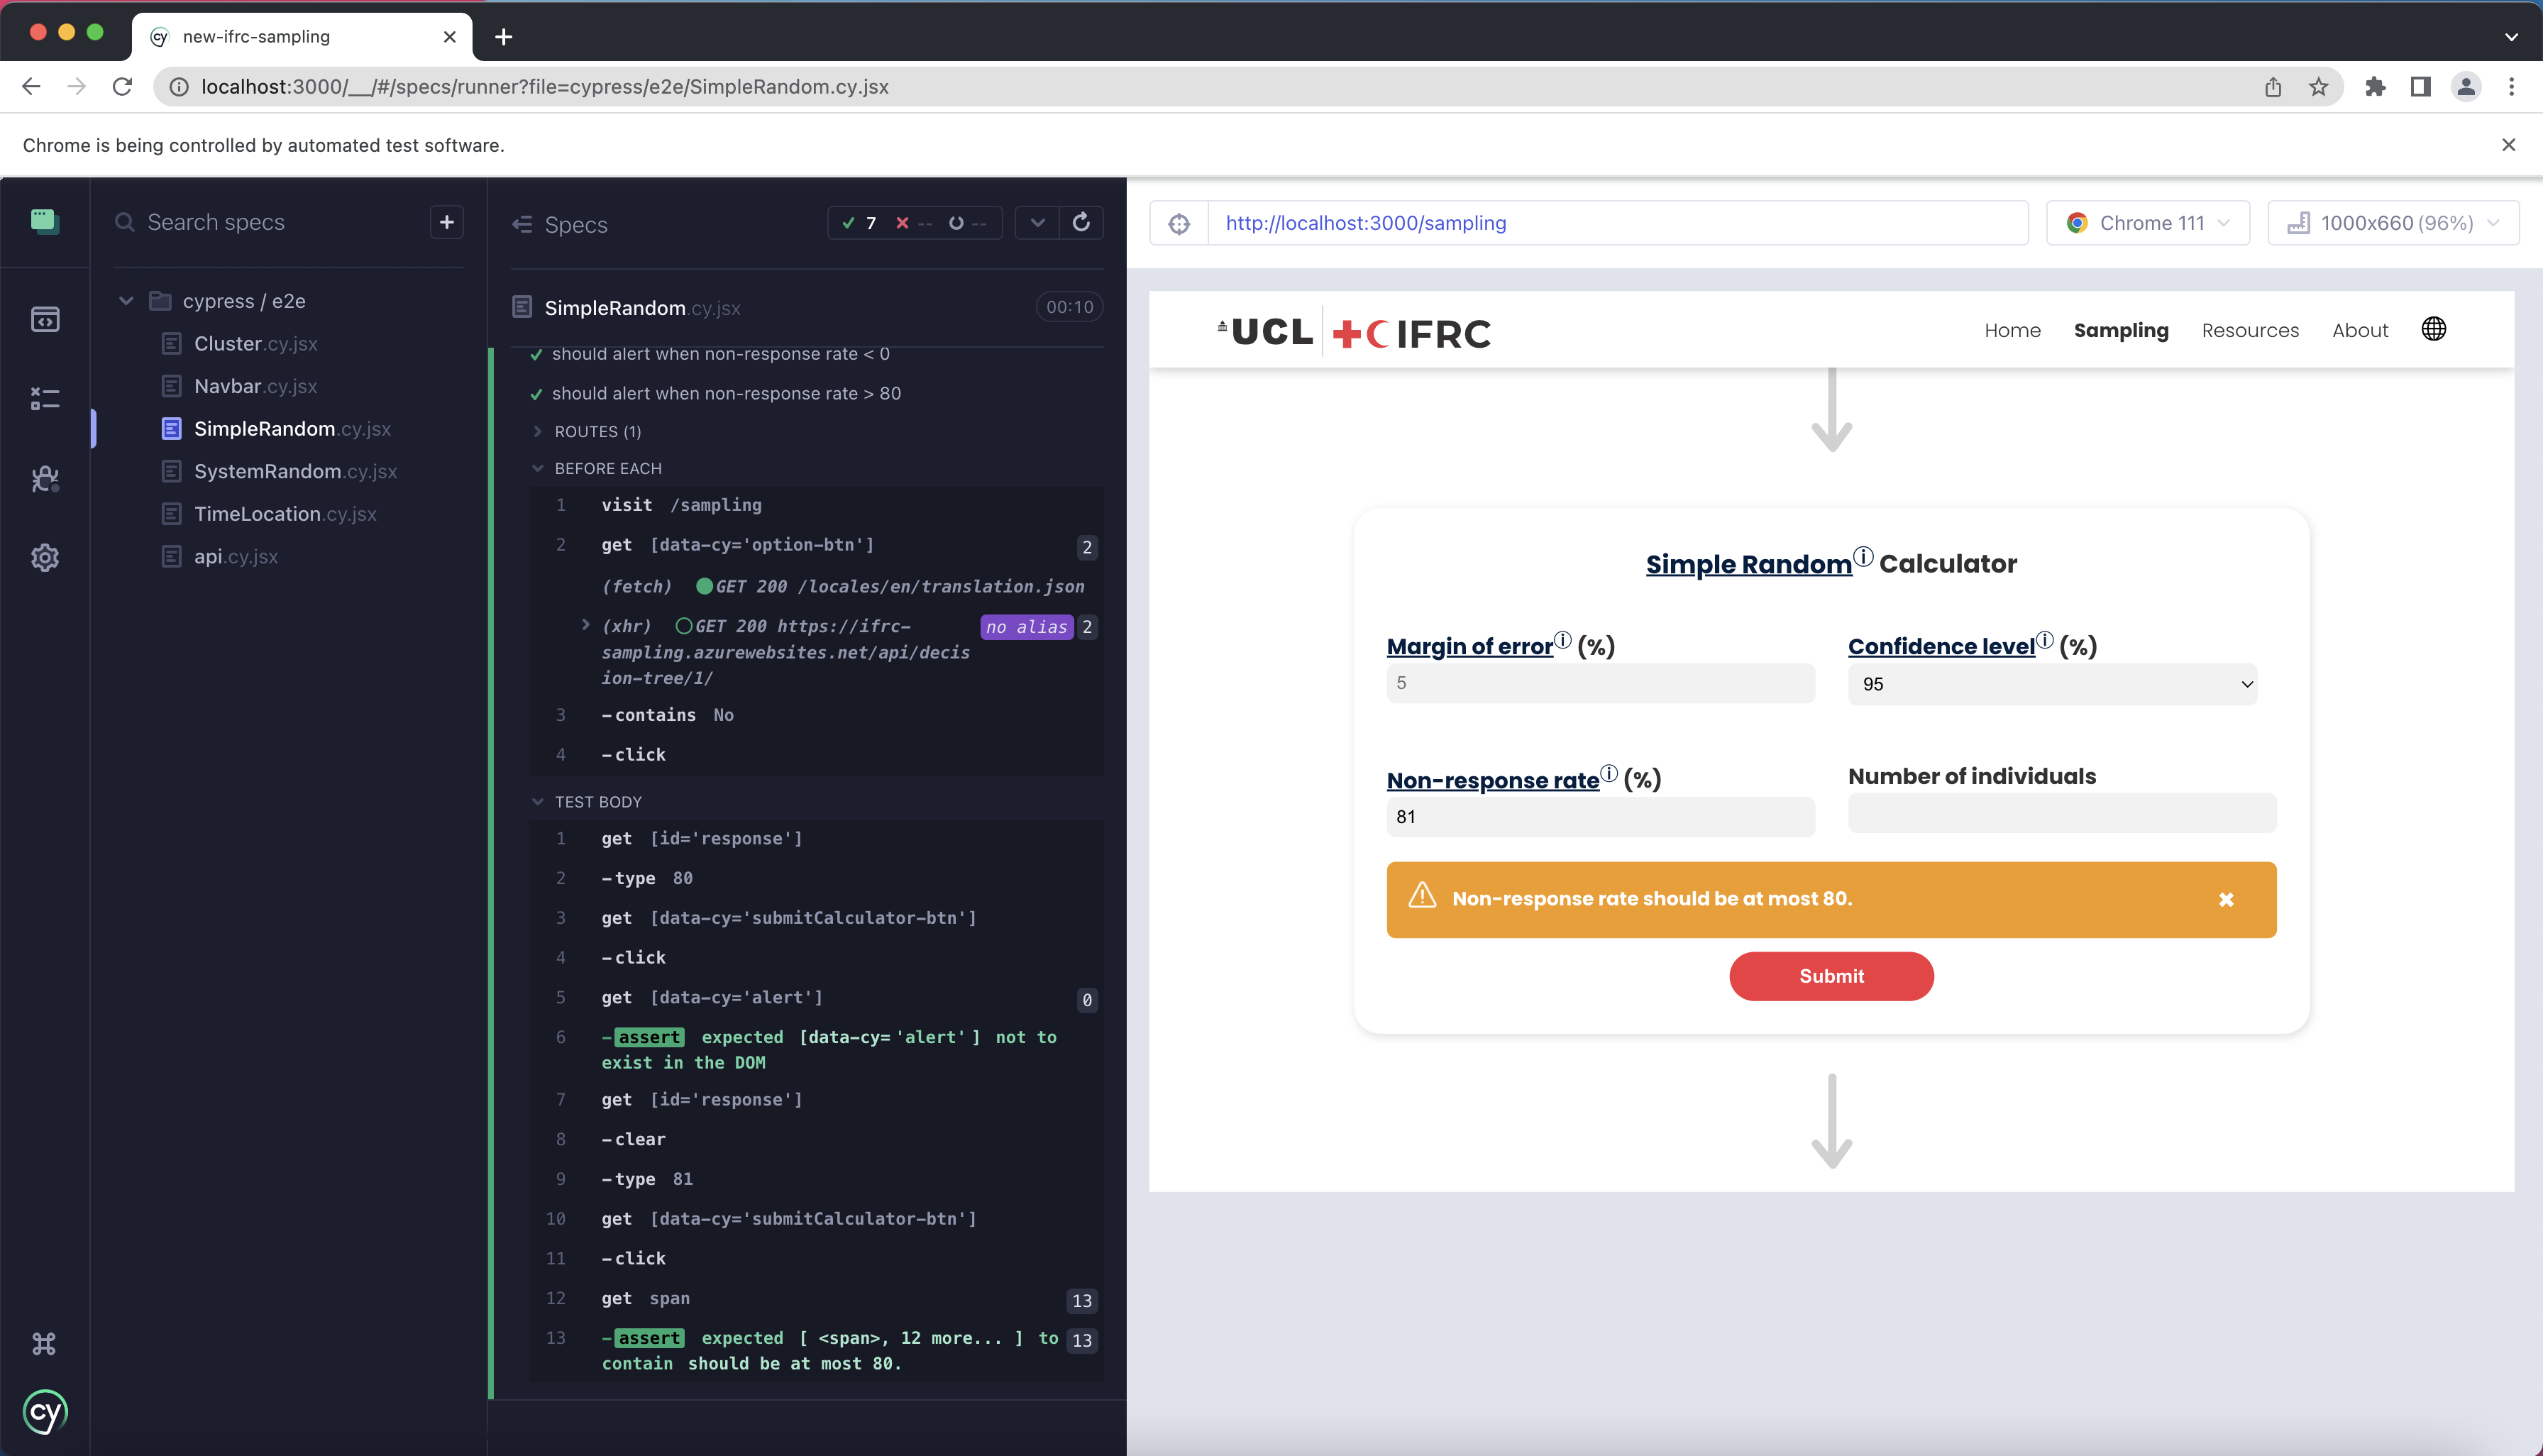This screenshot has height=1456, width=2543.
Task: Open the selector playground crosshair icon
Action: (1179, 223)
